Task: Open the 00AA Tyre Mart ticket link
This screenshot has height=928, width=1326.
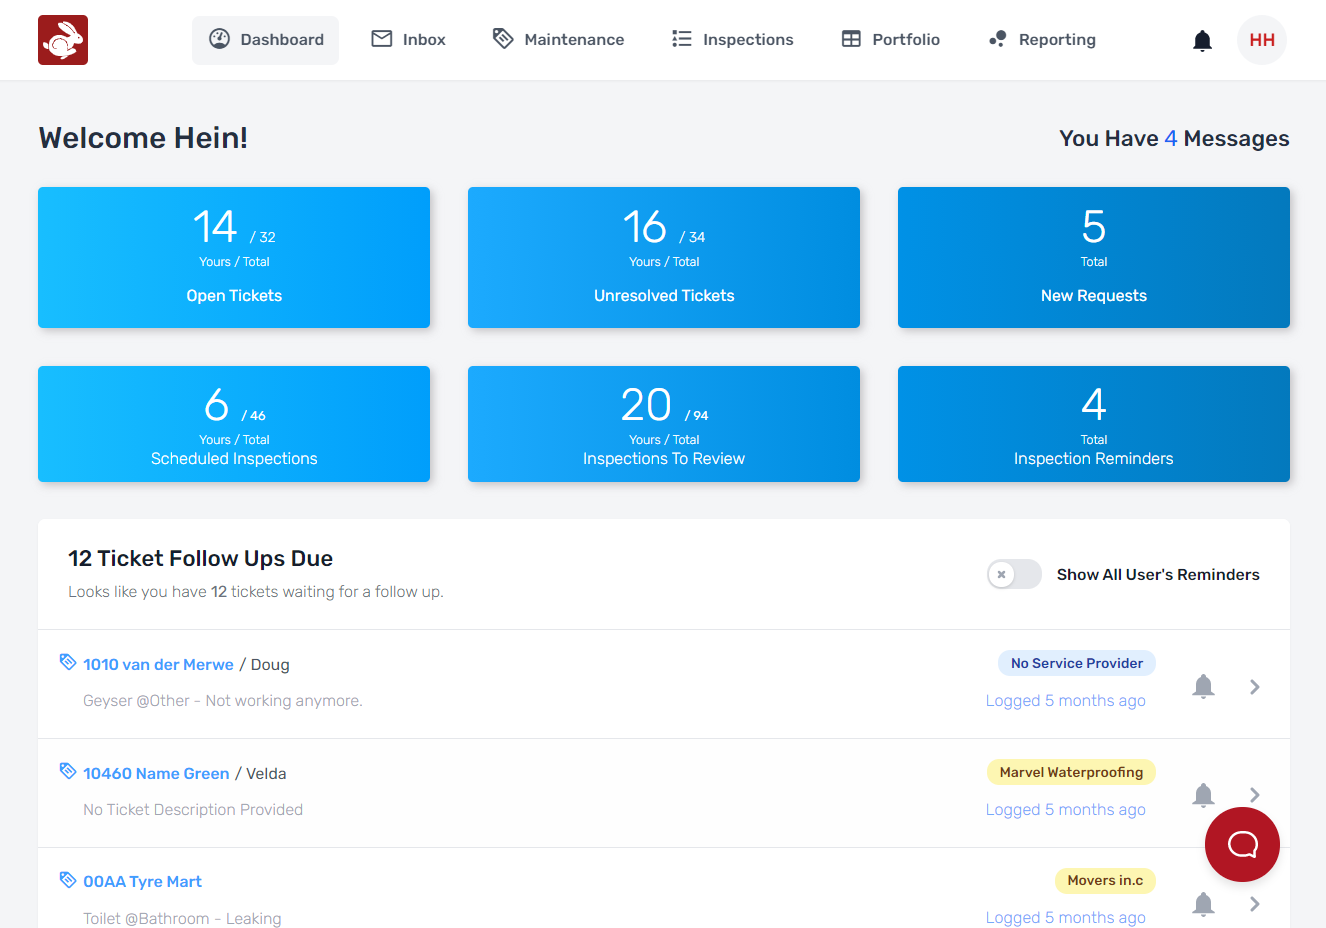Action: coord(142,882)
